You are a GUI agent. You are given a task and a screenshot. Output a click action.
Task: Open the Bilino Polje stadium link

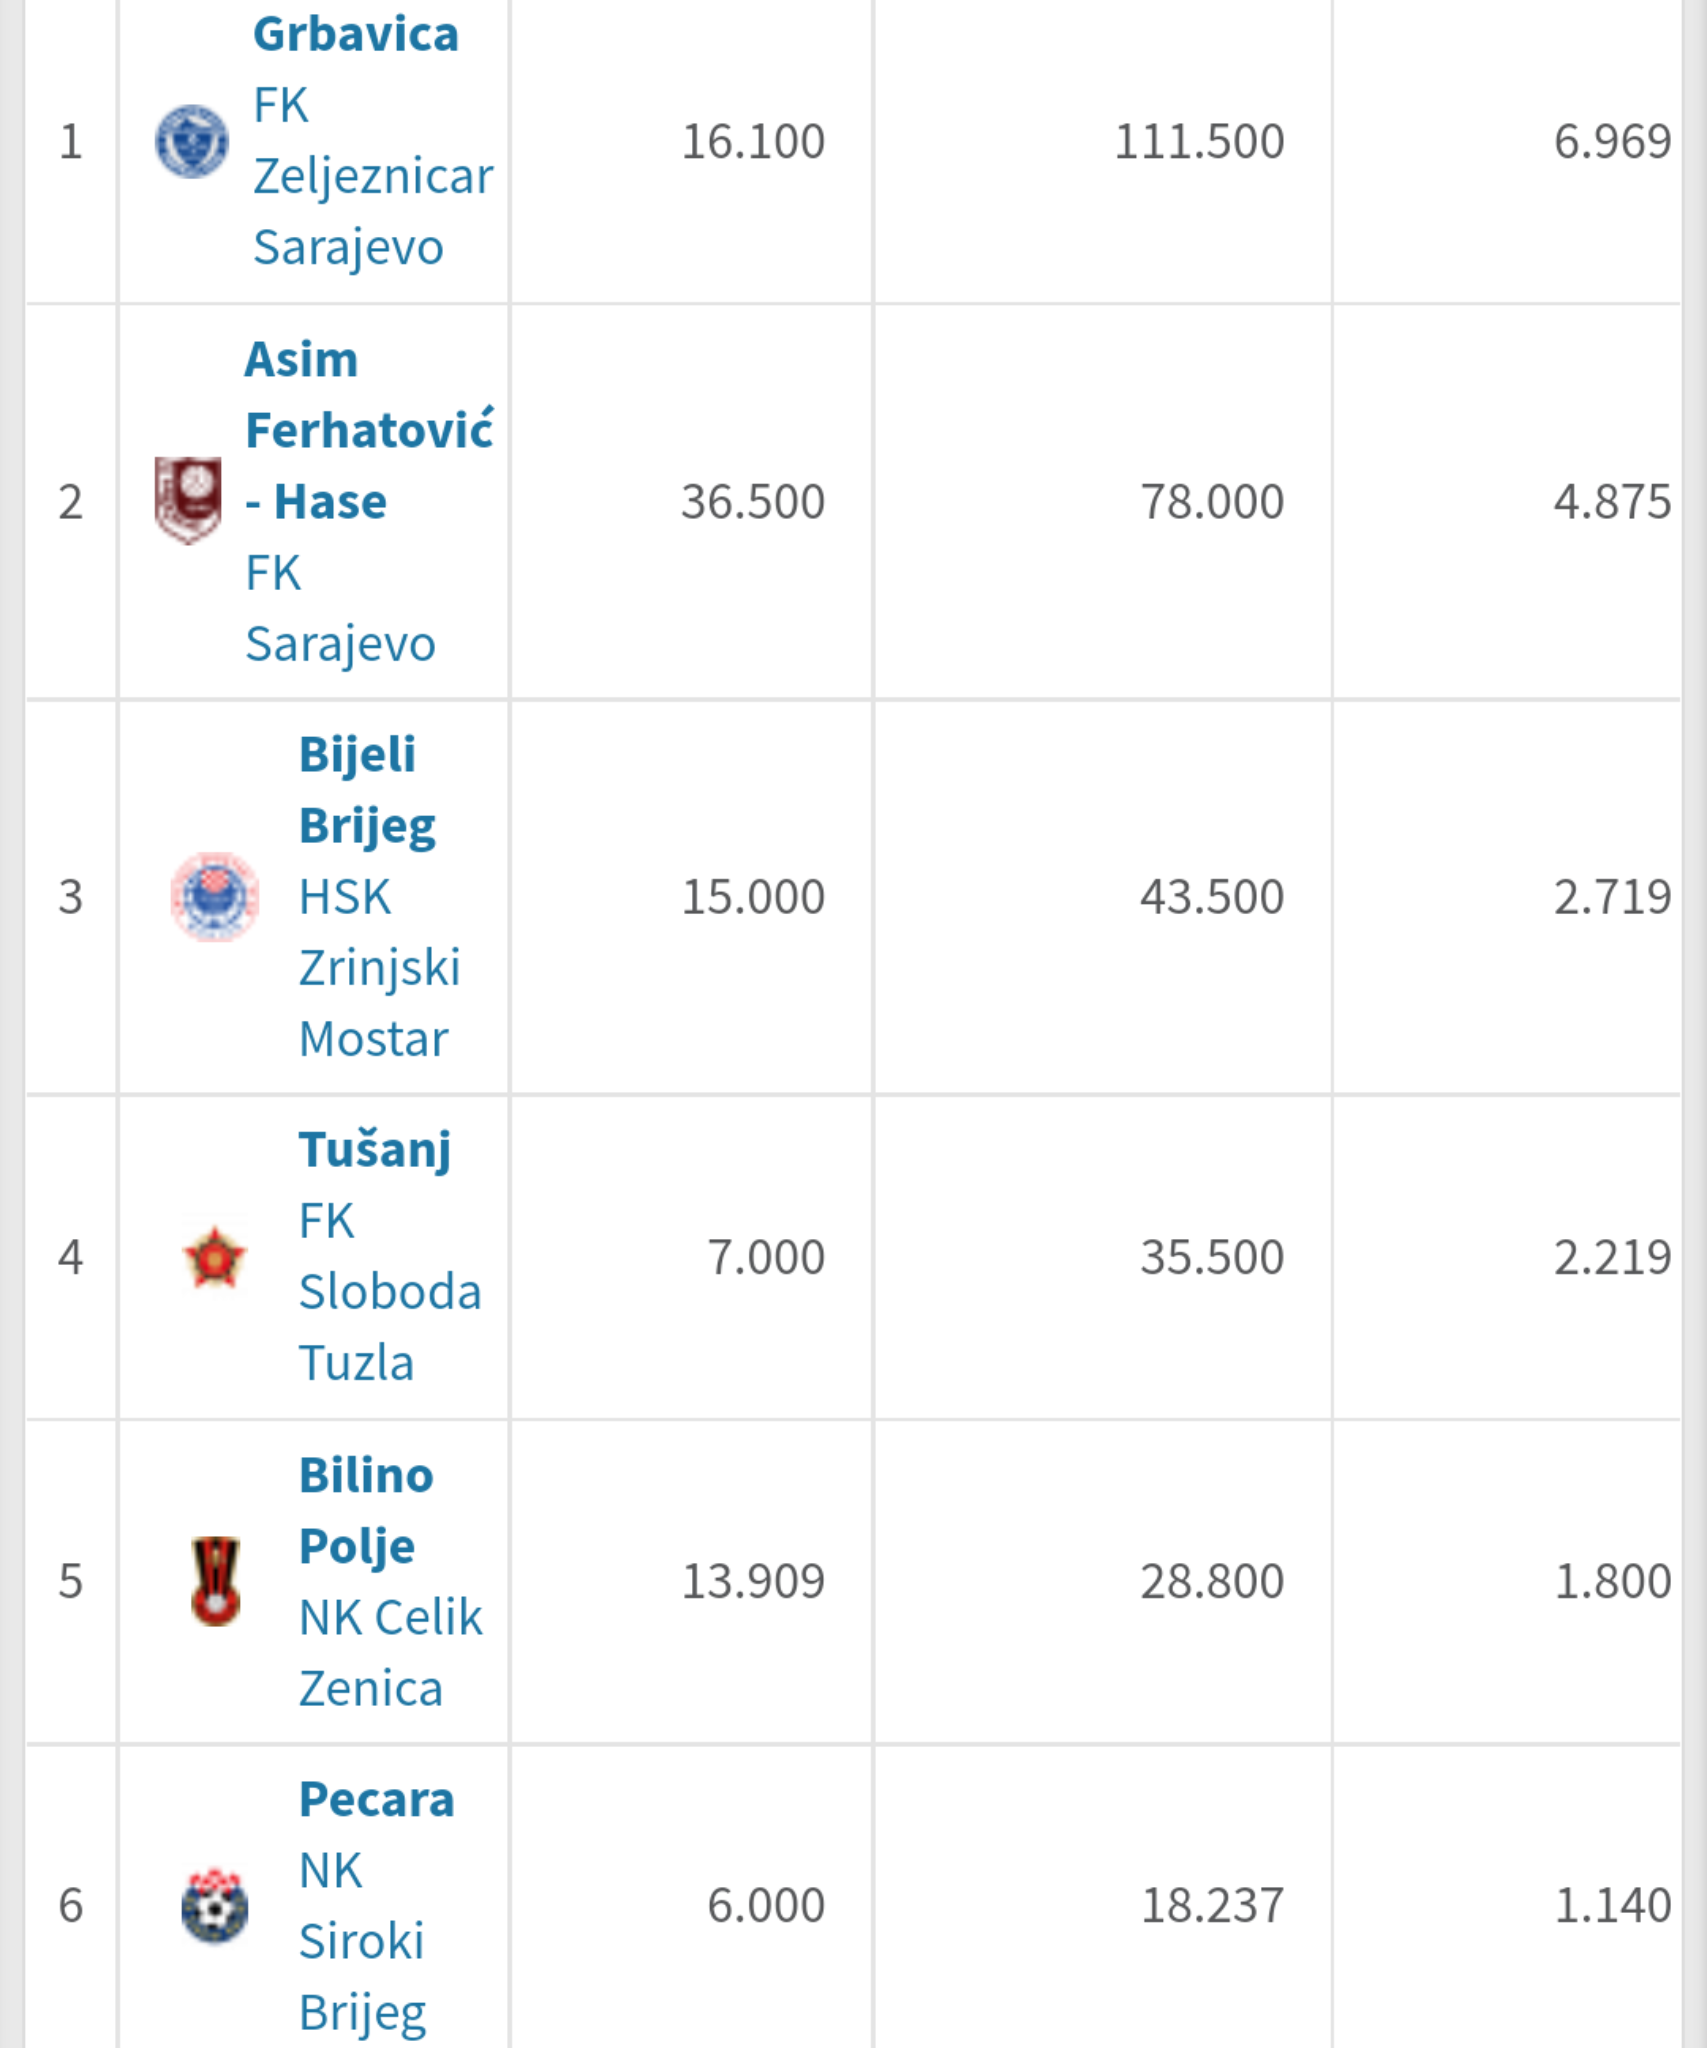tap(366, 1510)
